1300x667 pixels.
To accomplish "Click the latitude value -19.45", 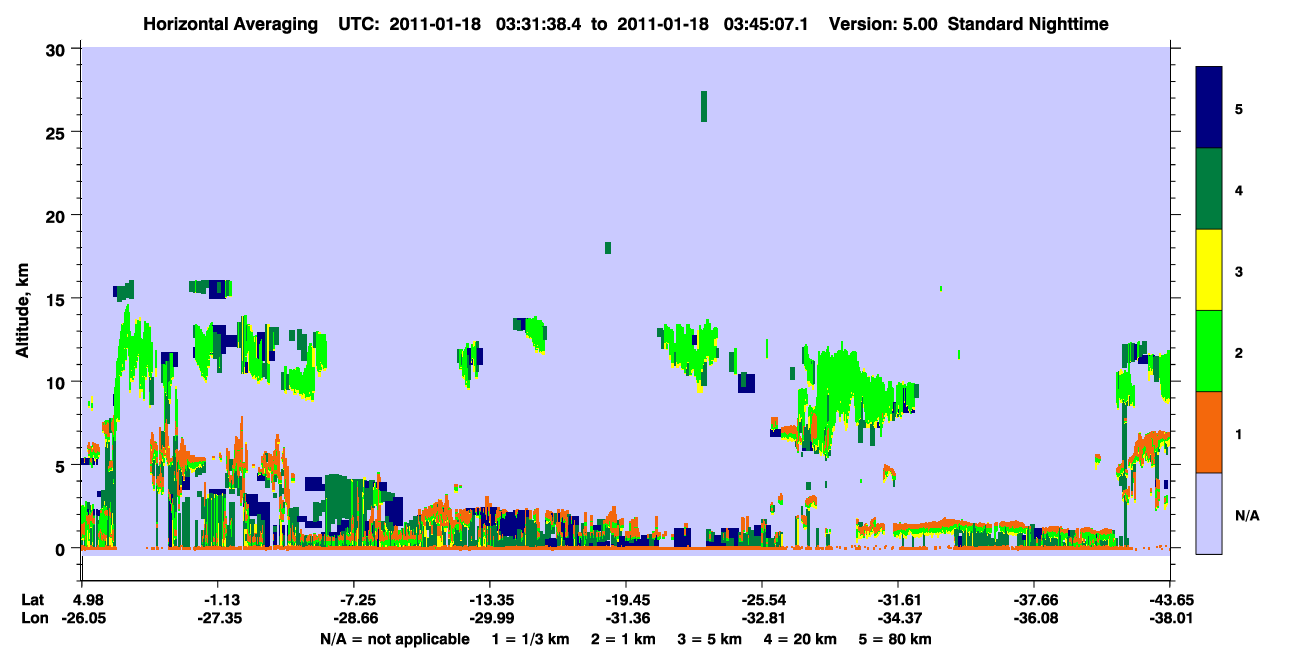I will tap(625, 600).
